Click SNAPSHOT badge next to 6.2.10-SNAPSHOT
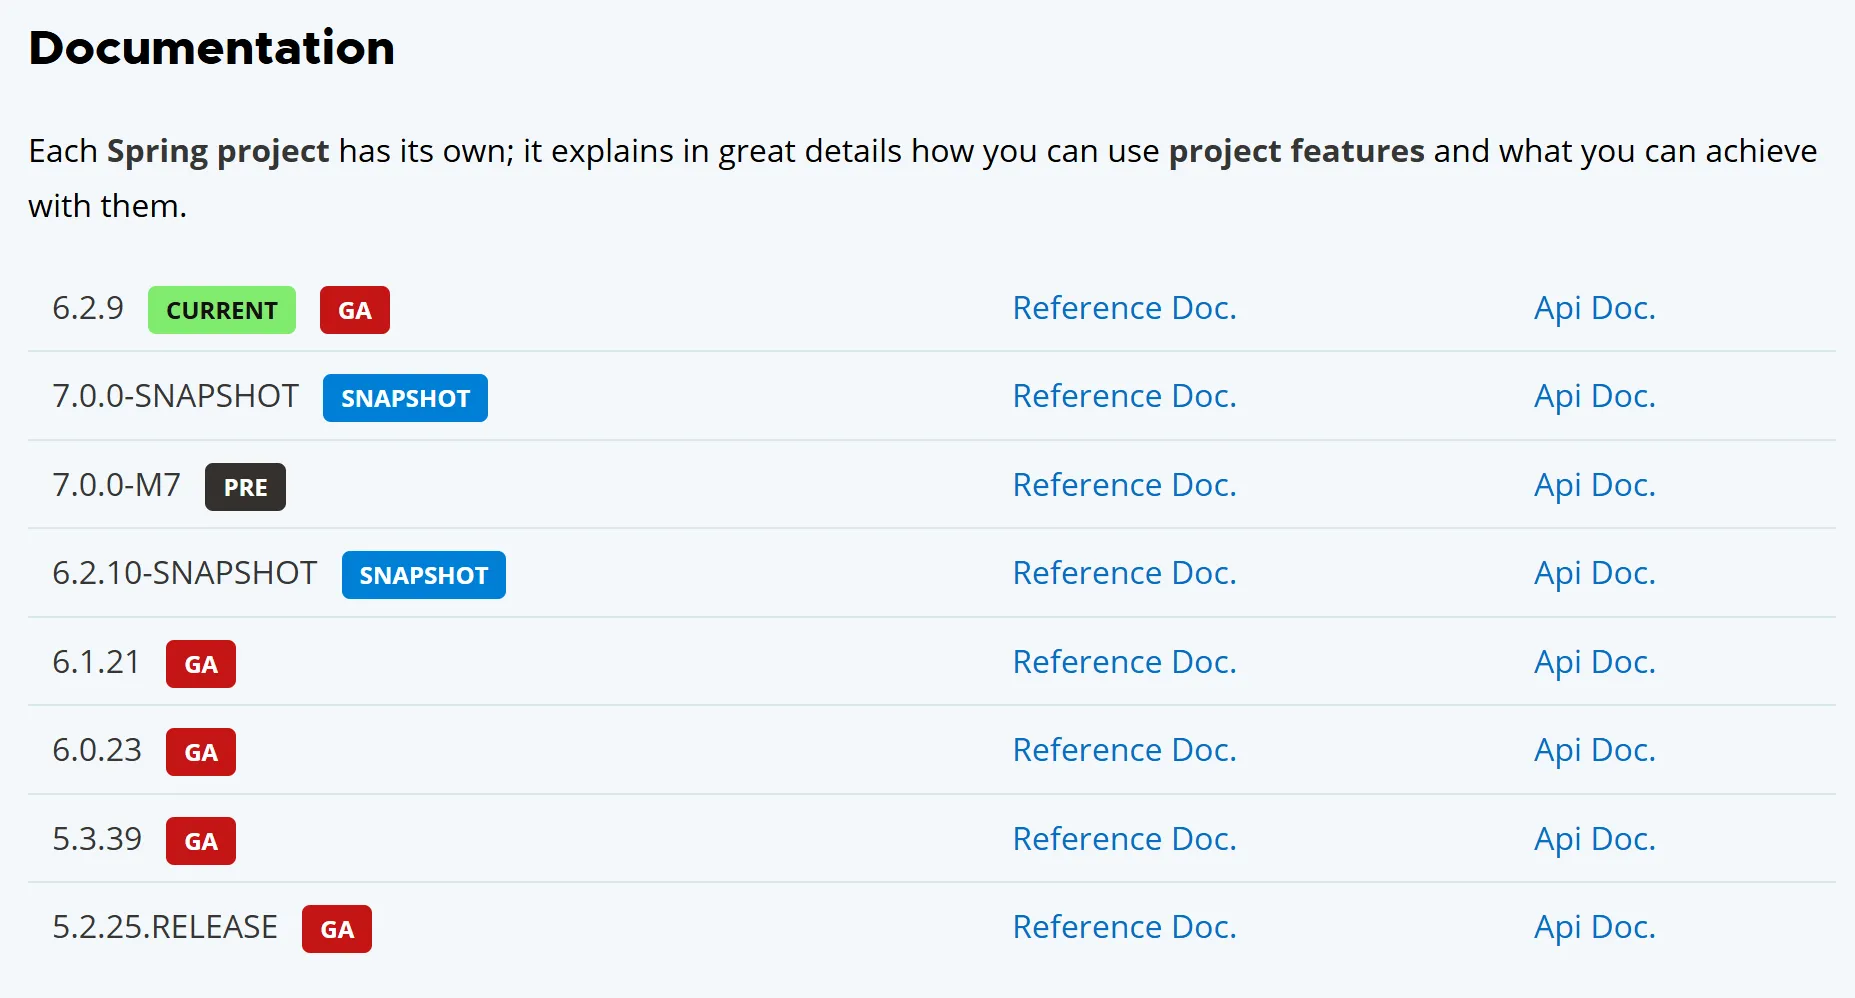Viewport: 1855px width, 998px height. (x=423, y=575)
